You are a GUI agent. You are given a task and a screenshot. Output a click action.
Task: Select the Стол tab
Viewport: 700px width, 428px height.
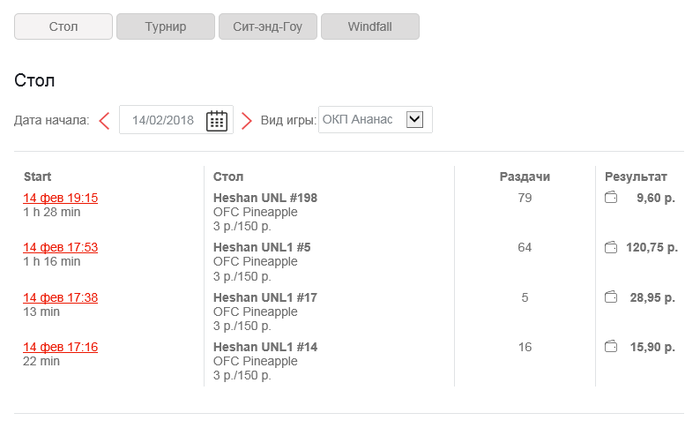[63, 26]
